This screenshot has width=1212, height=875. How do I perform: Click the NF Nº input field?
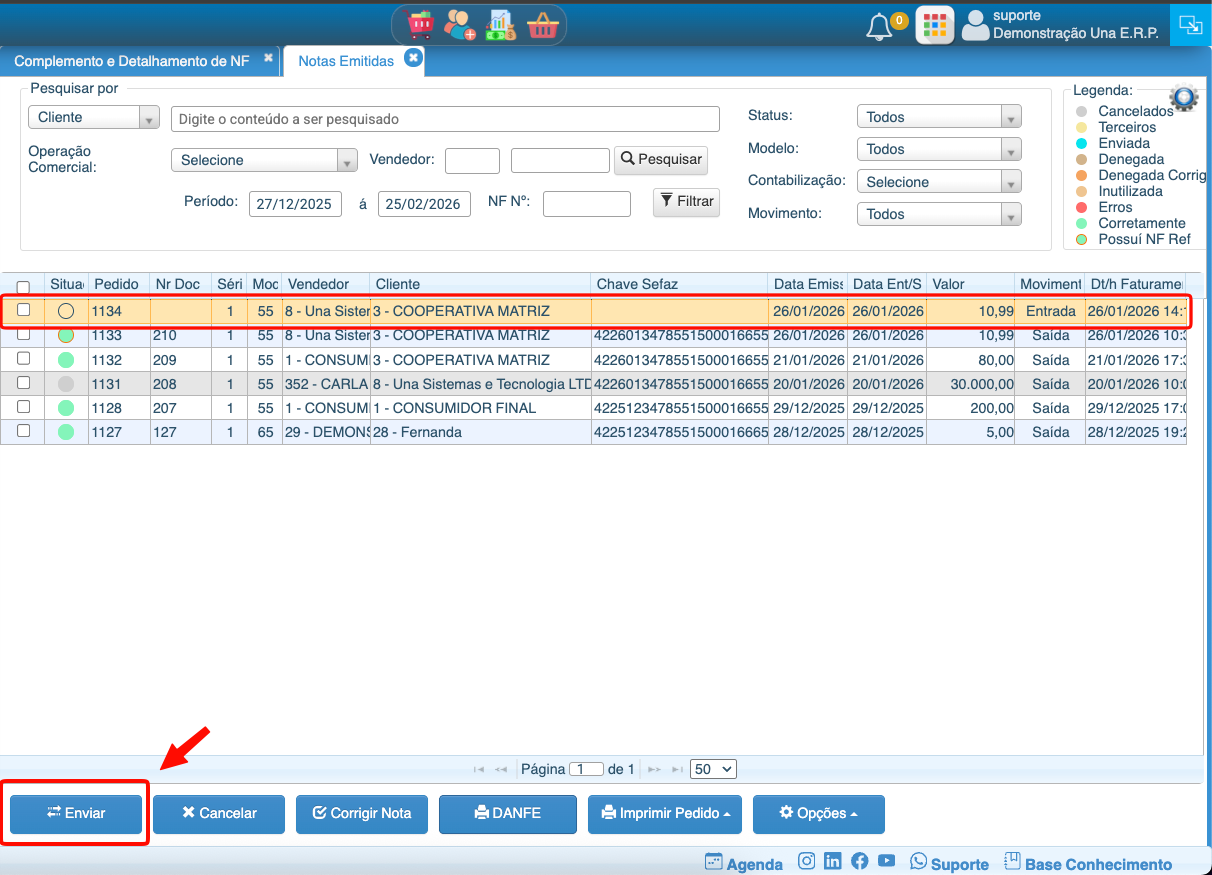point(587,204)
